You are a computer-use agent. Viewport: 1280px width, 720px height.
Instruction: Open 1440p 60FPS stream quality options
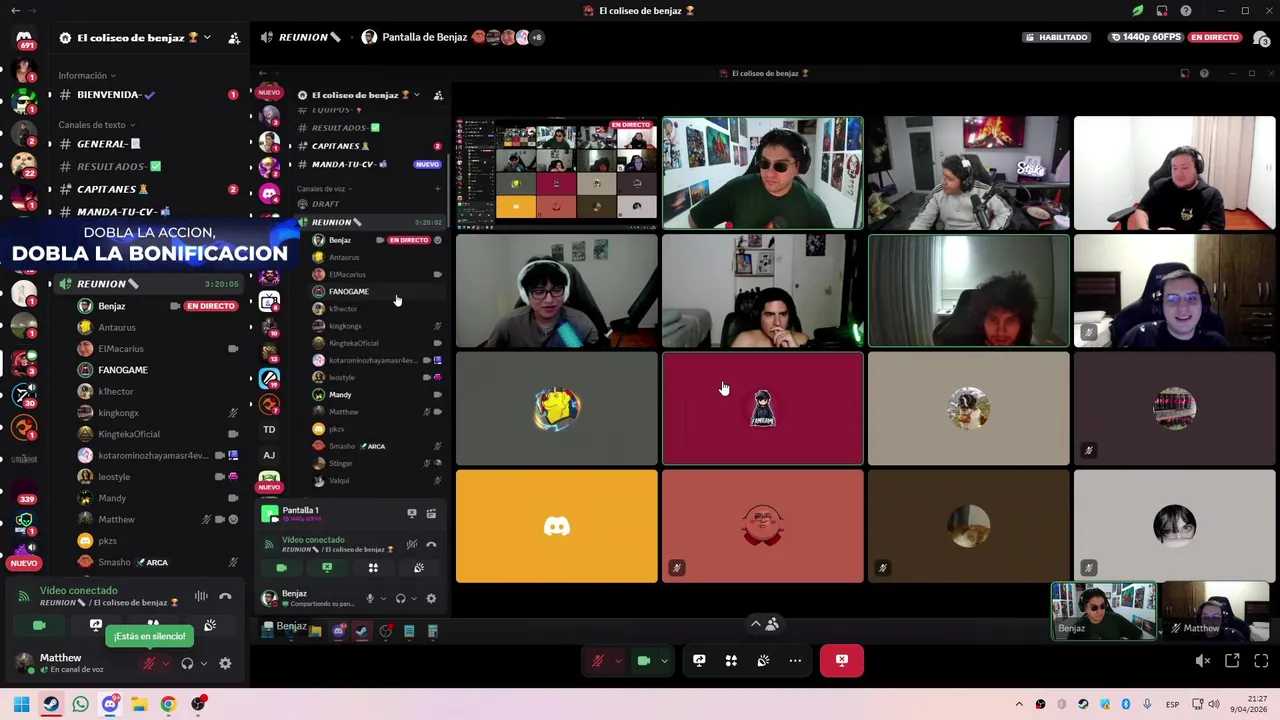pos(1145,37)
